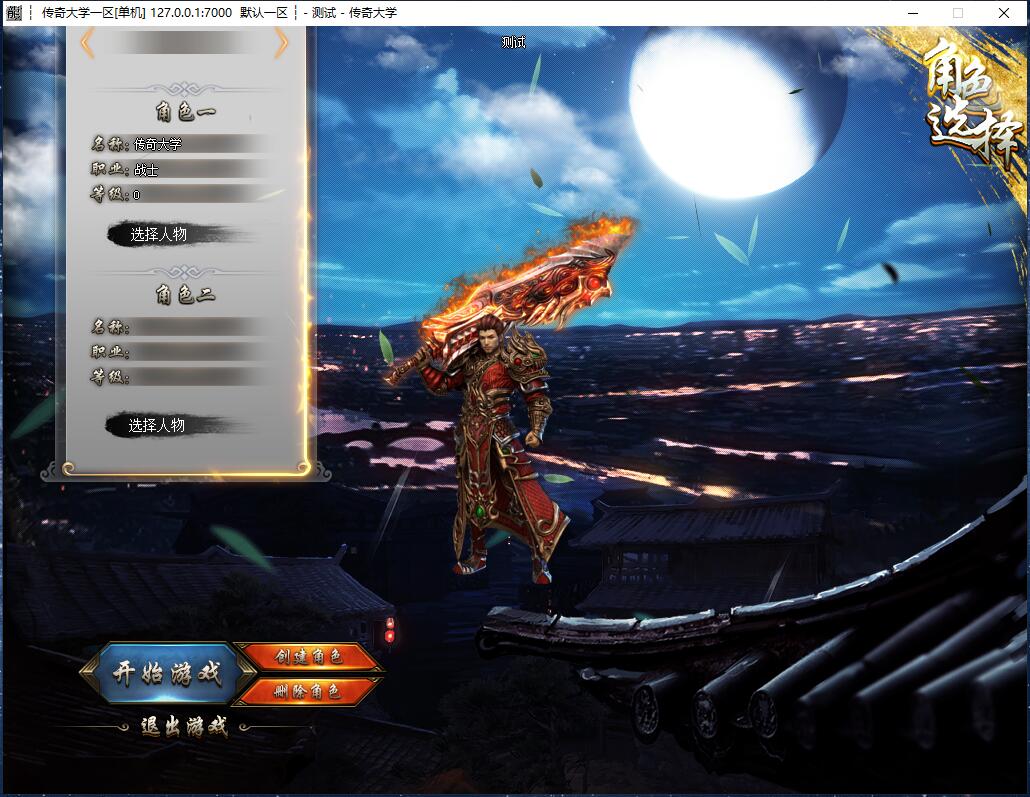
Task: Click the empty name field of character two
Action: pyautogui.click(x=200, y=327)
